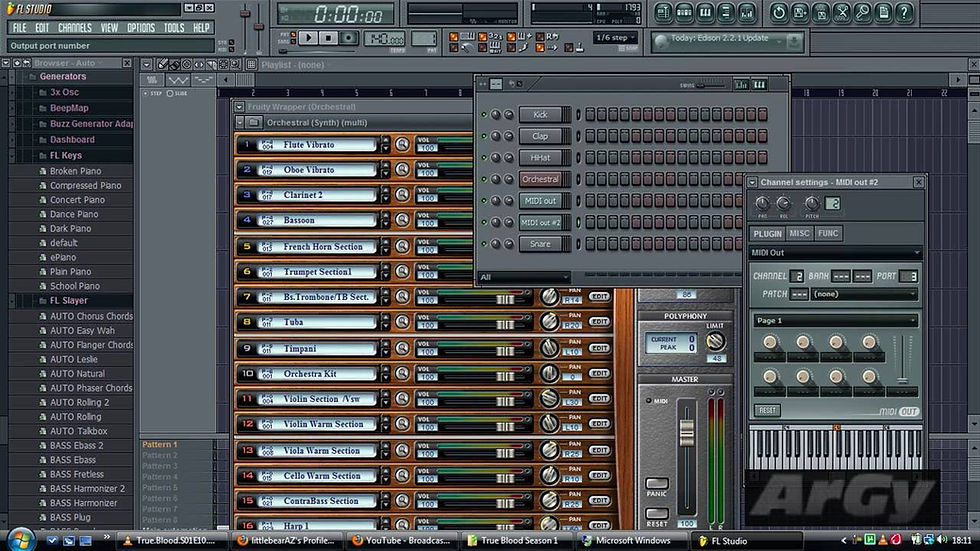Click the PANIC button in Master section
Image resolution: width=980 pixels, height=551 pixels.
coord(657,484)
